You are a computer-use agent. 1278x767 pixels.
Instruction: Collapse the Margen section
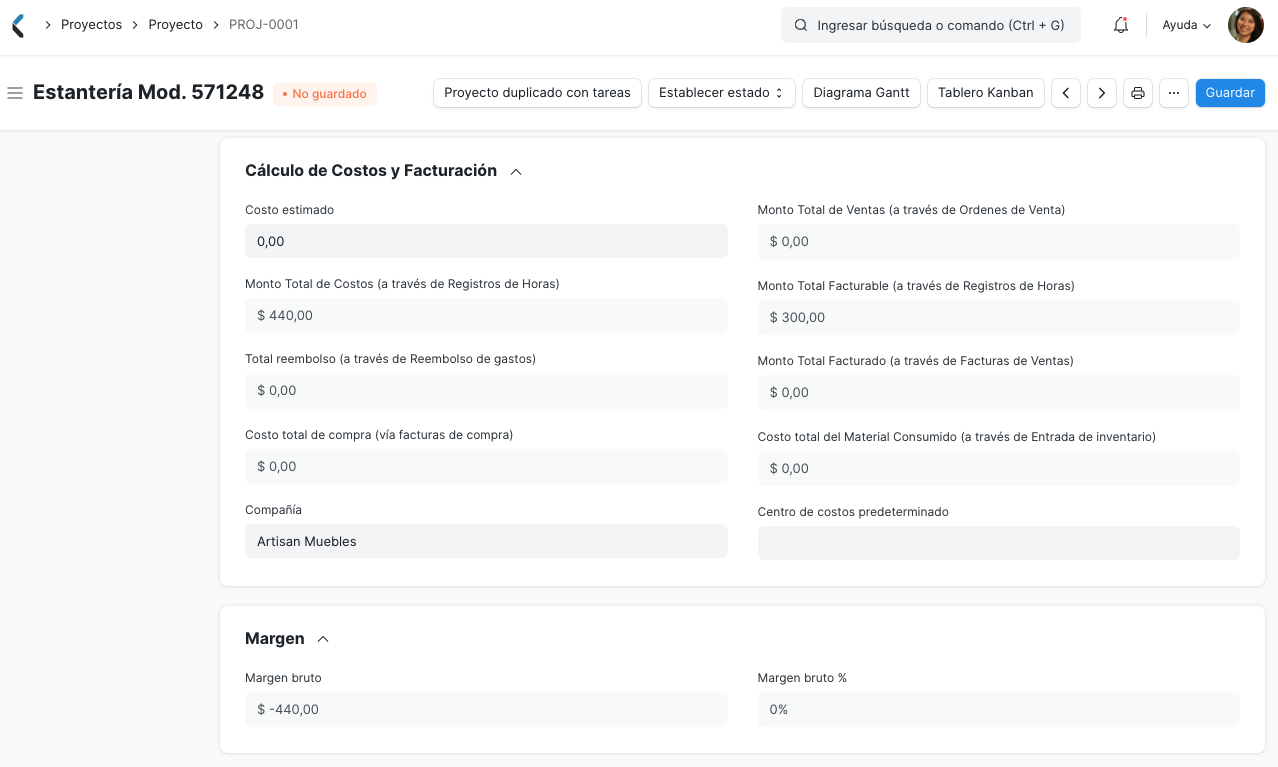pyautogui.click(x=323, y=639)
